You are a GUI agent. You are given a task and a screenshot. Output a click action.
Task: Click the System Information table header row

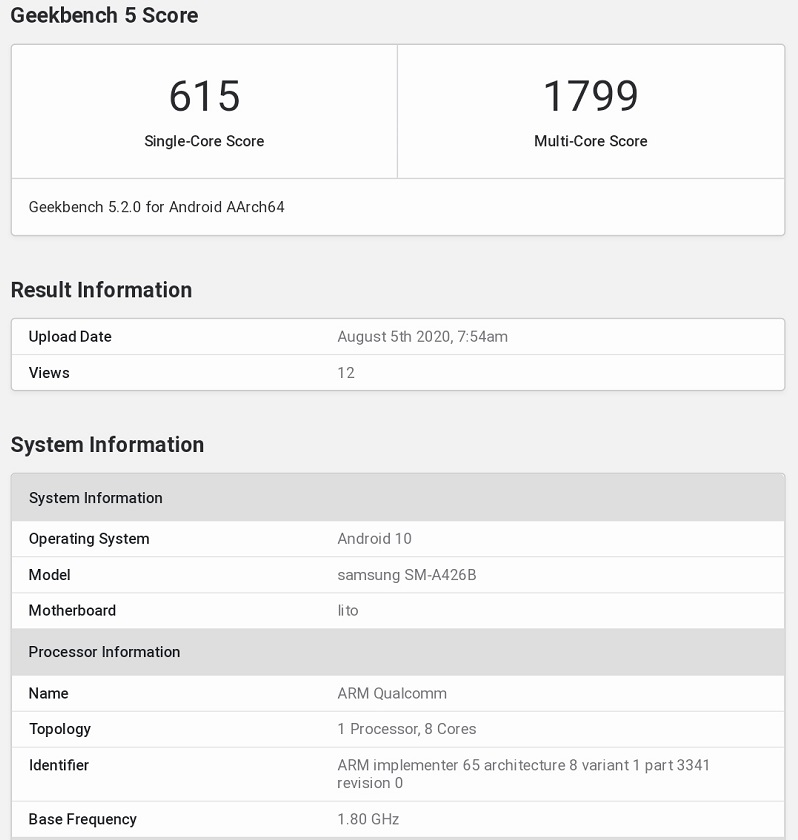(398, 498)
